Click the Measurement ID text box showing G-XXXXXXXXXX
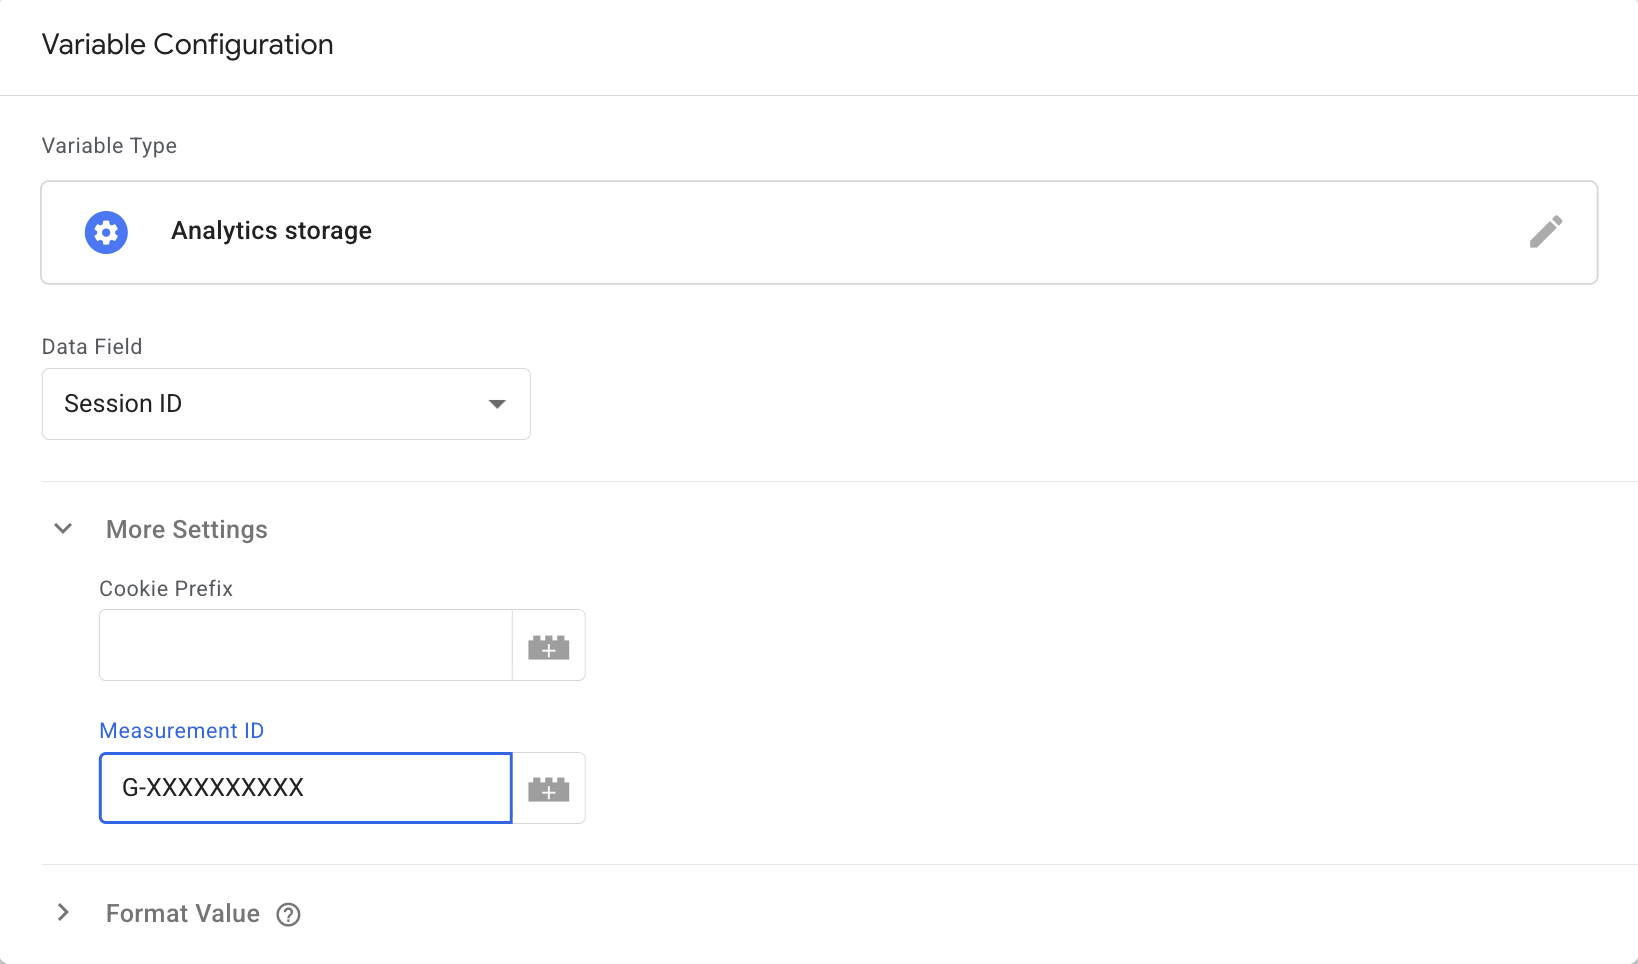 coord(305,788)
